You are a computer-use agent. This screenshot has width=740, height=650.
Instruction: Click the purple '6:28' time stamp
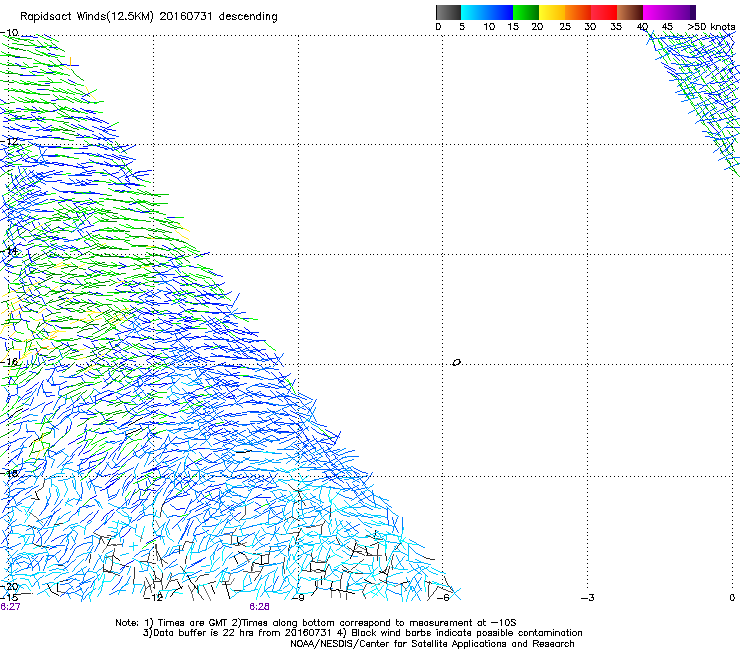260,607
